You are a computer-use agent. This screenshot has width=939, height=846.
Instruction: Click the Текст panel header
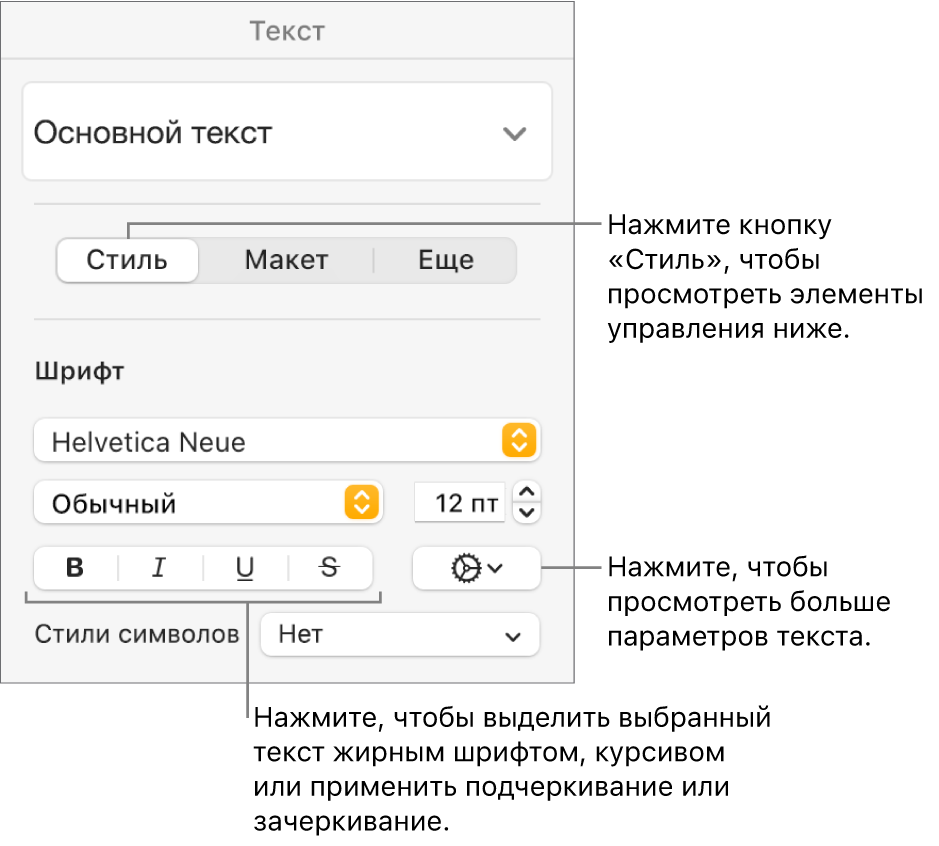(287, 31)
